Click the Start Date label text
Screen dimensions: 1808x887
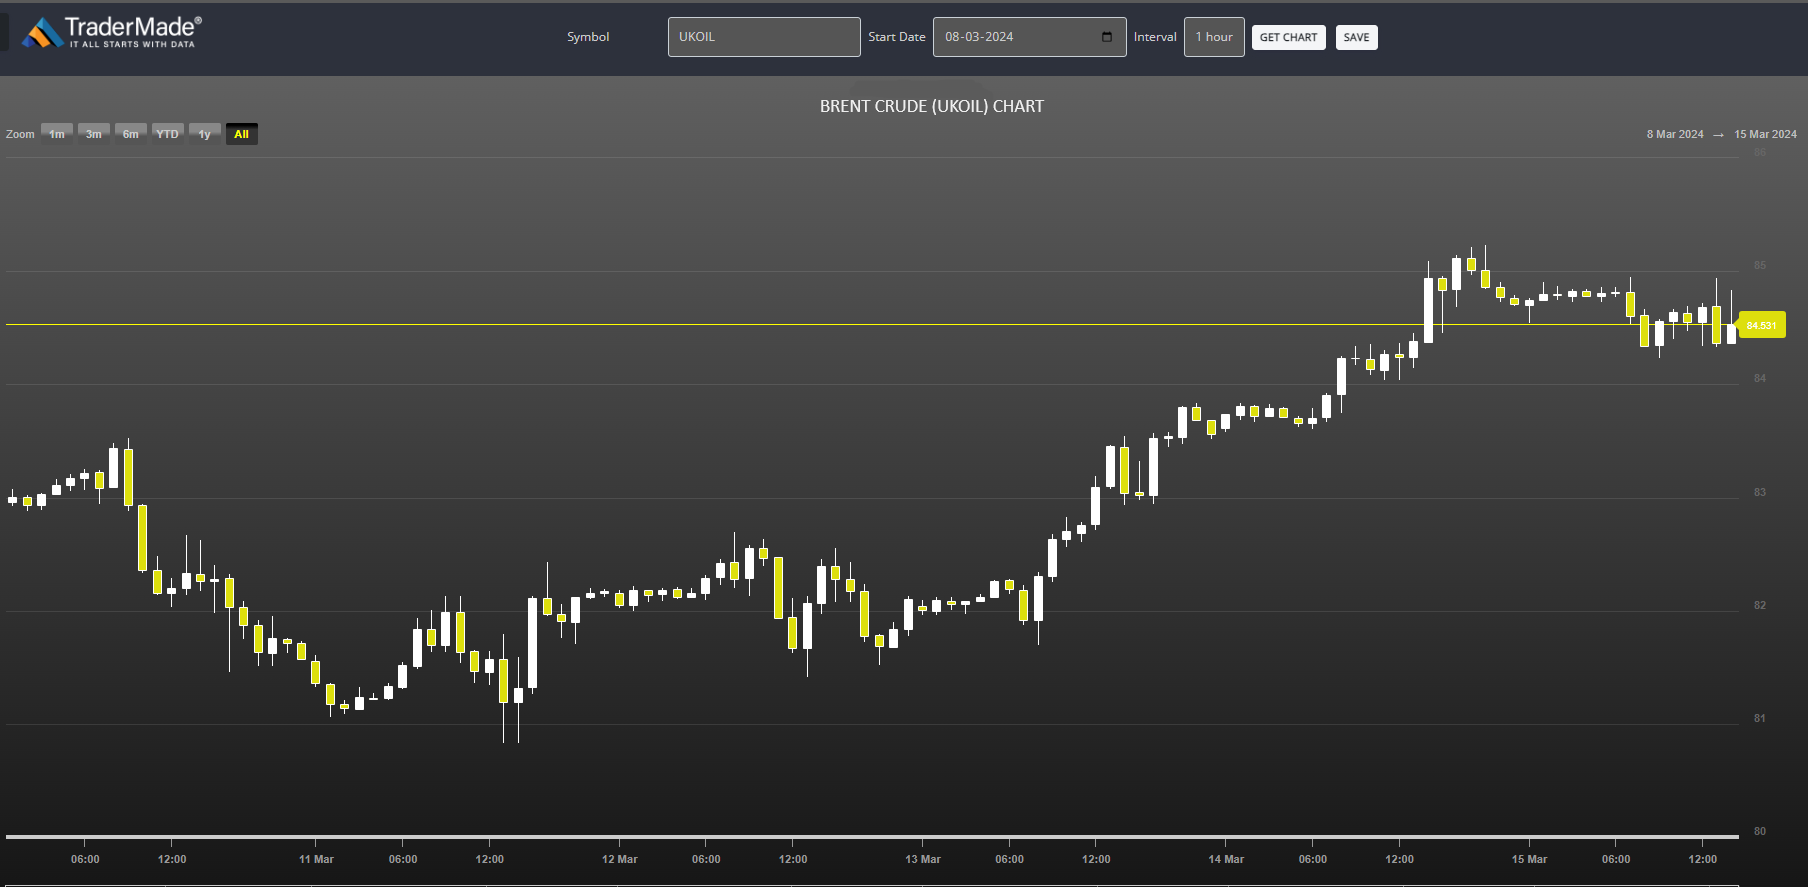click(897, 37)
